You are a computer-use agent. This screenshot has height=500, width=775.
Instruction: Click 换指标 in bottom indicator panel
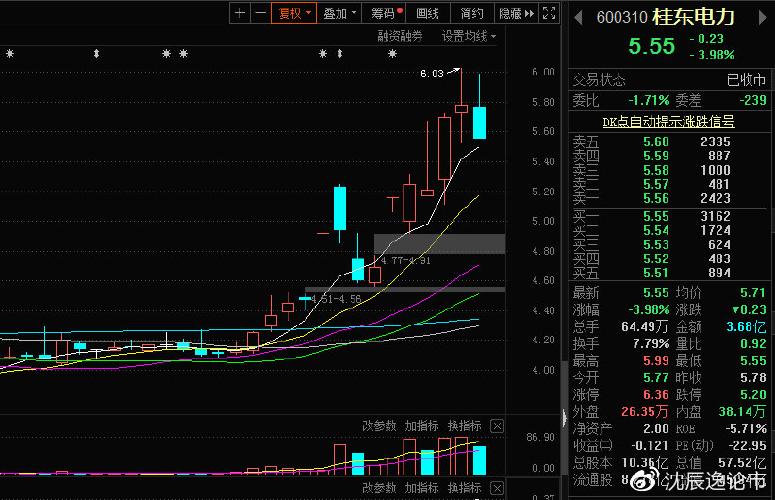point(465,488)
